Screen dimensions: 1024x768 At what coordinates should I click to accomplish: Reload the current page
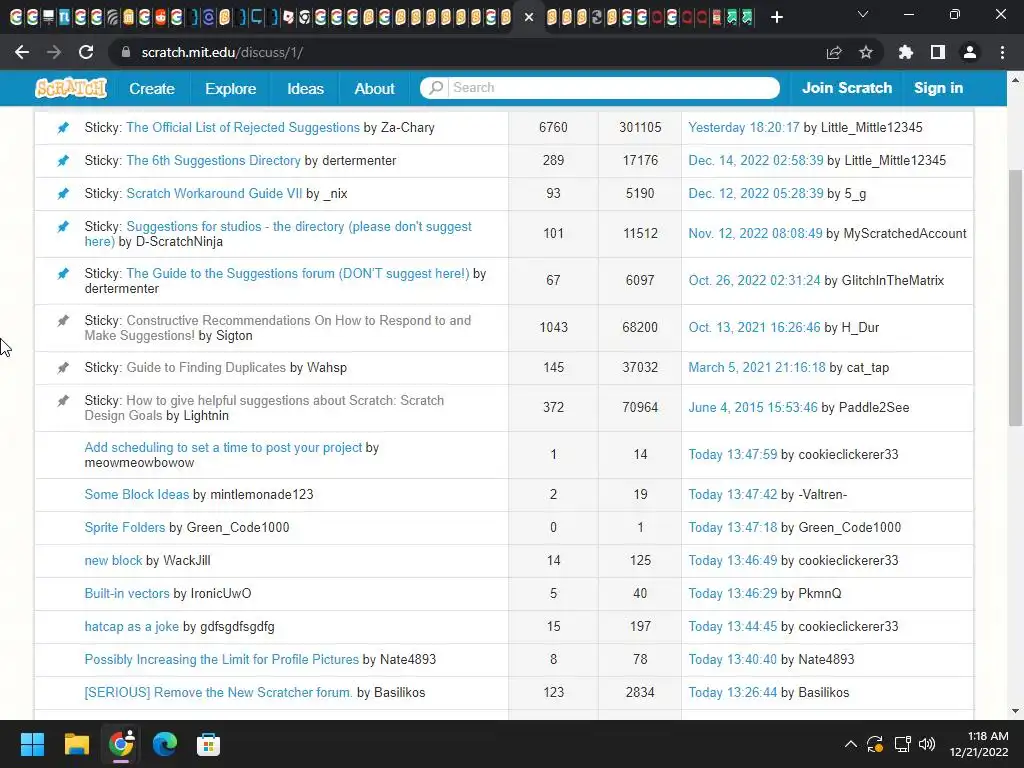[86, 52]
